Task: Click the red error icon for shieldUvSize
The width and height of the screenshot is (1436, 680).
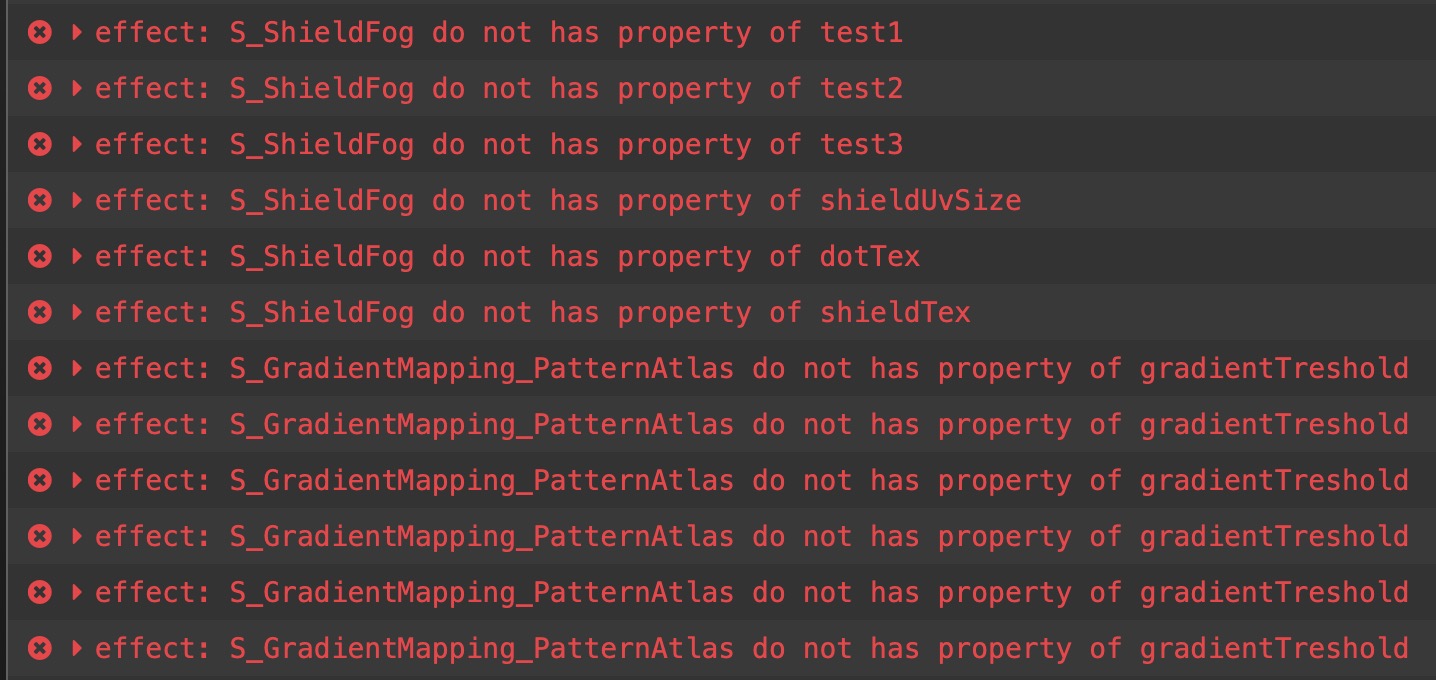Action: pyautogui.click(x=39, y=201)
